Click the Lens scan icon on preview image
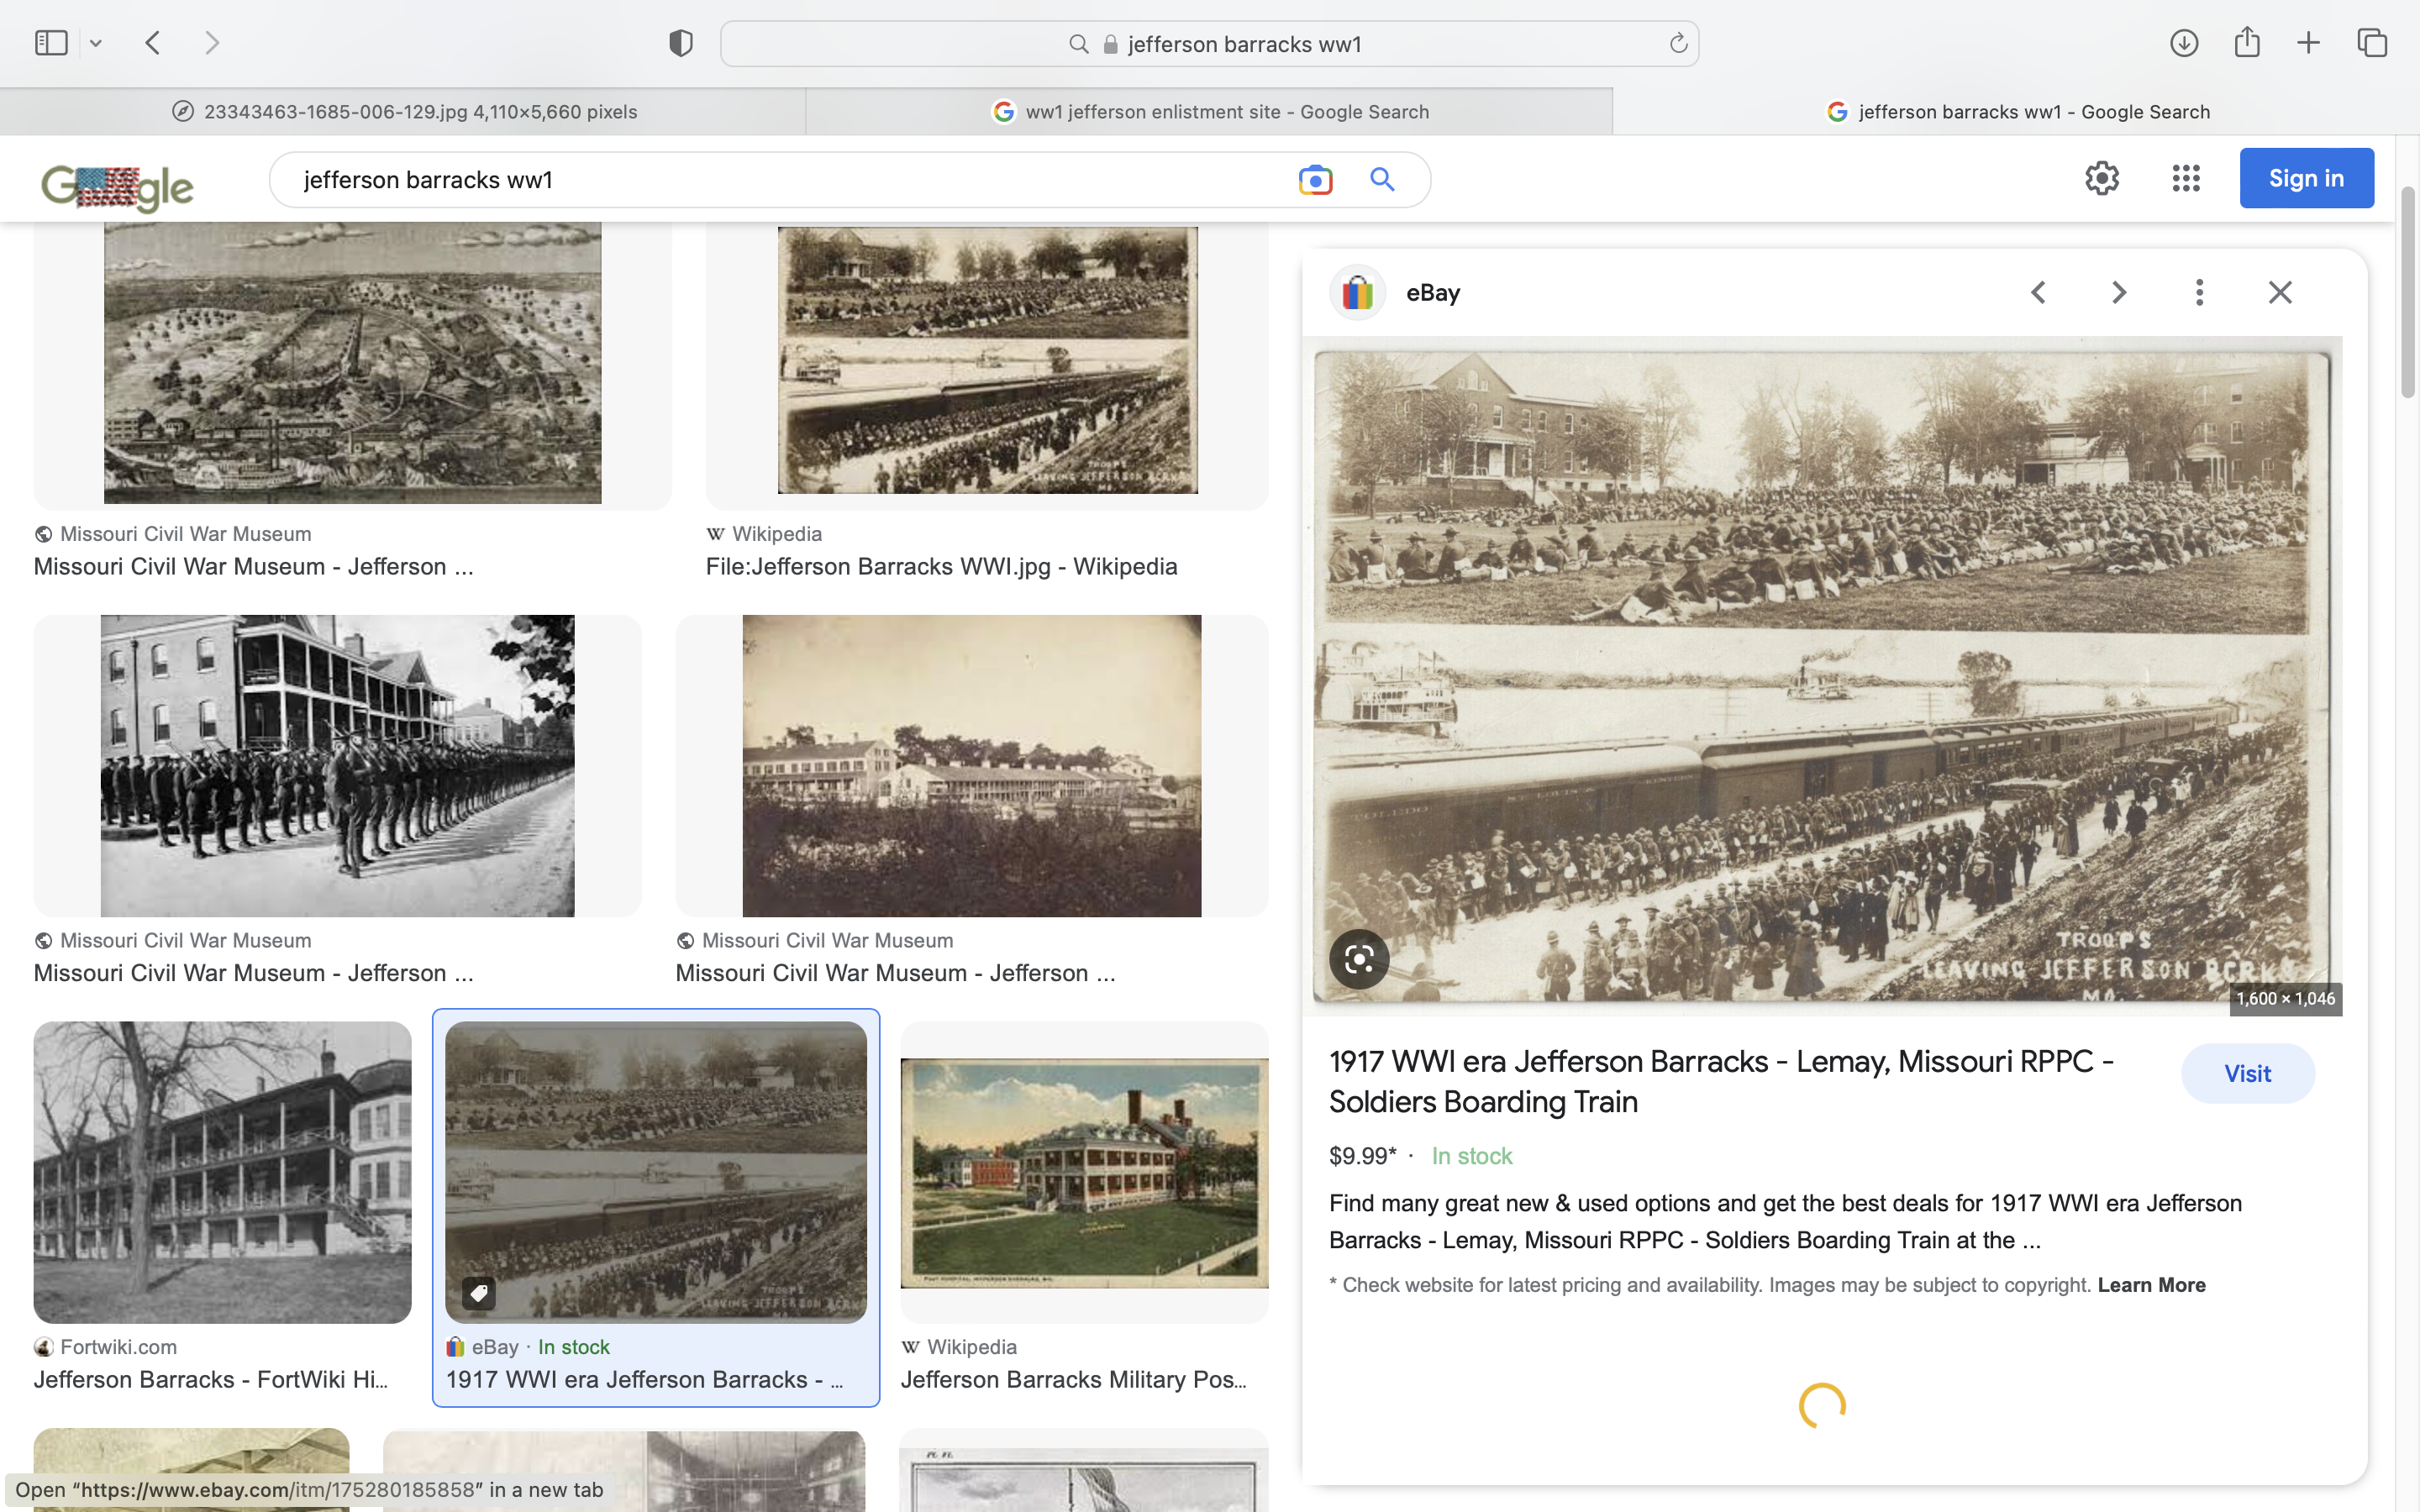 1359,960
